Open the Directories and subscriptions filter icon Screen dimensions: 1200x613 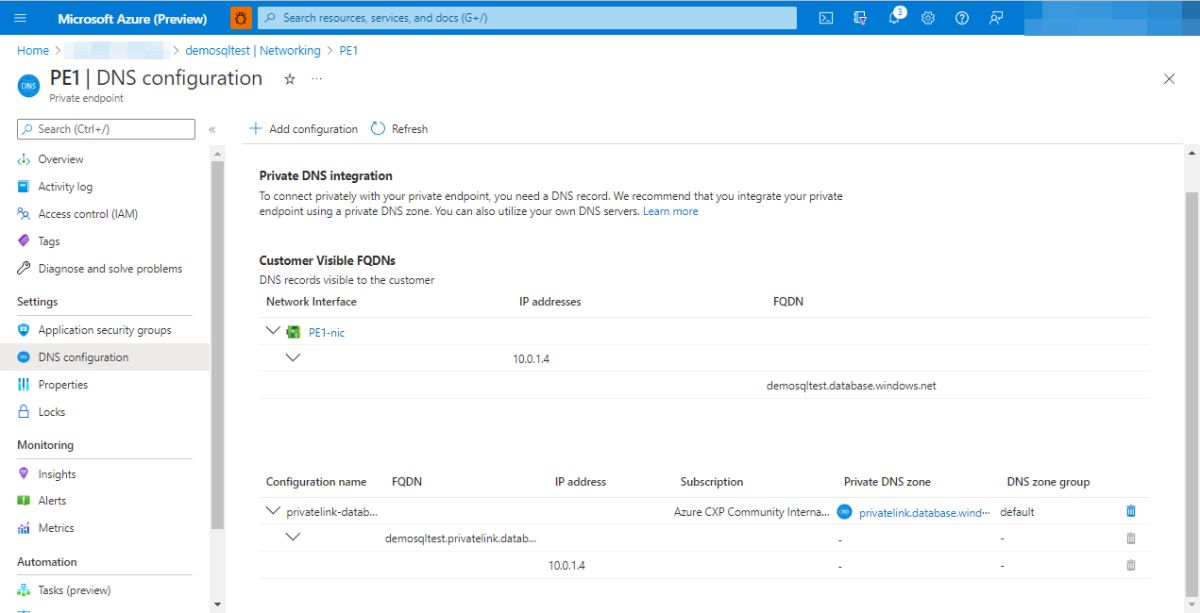click(860, 18)
